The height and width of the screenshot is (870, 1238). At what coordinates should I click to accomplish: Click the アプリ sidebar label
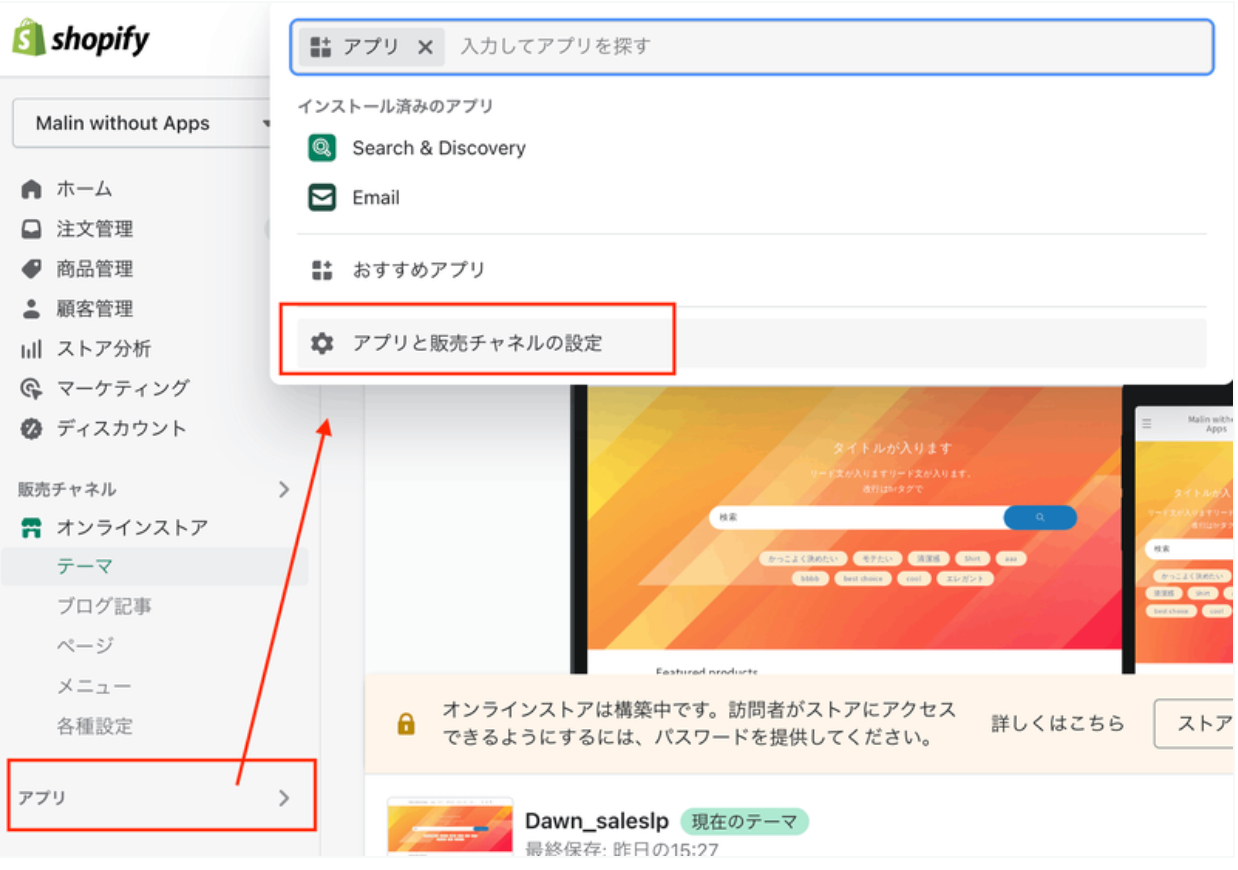tap(42, 798)
